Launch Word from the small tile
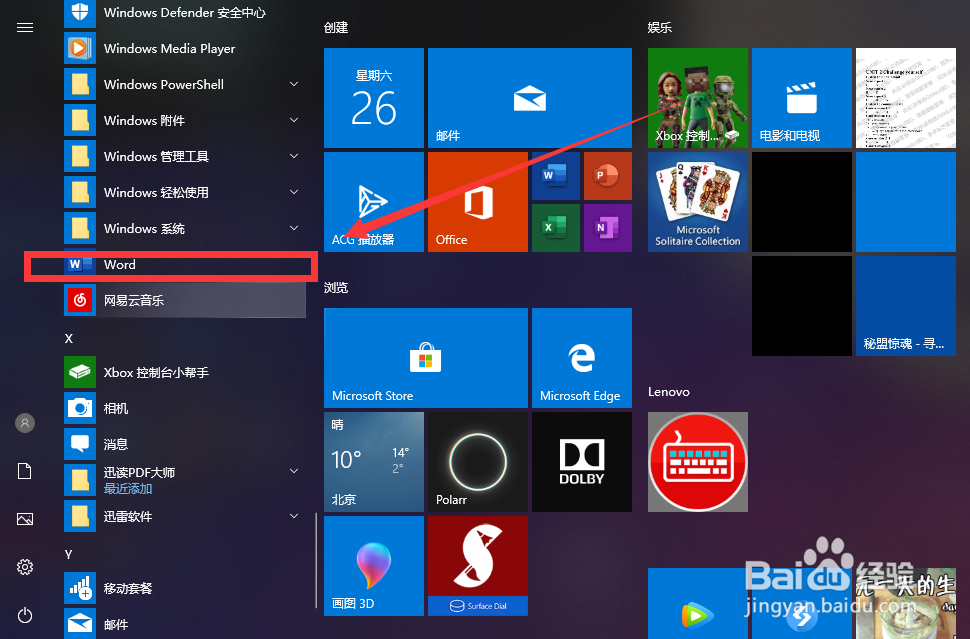Viewport: 970px width, 639px height. pos(556,176)
